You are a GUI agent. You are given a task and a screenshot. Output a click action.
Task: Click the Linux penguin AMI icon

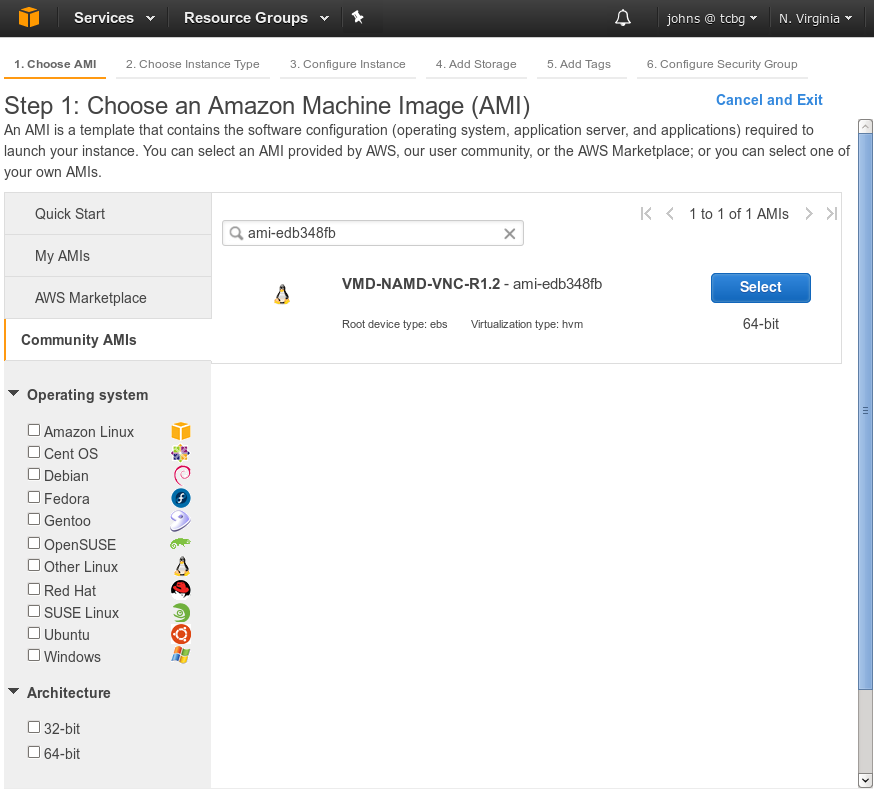pos(282,294)
